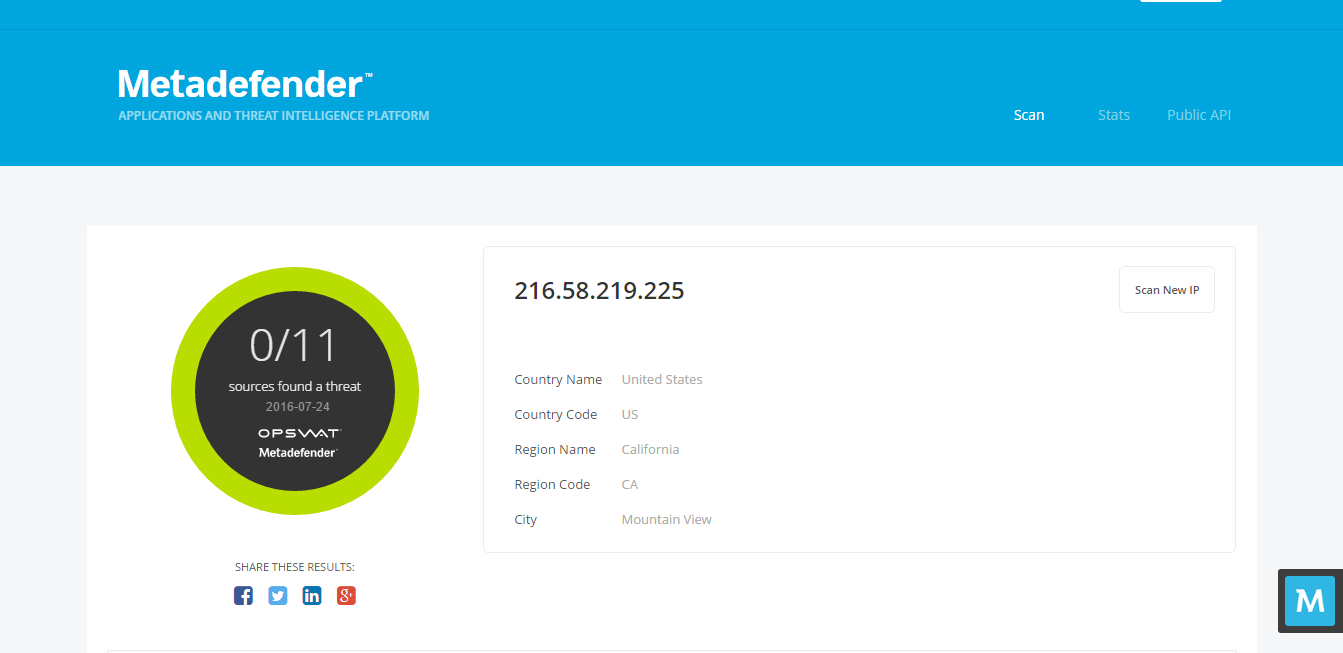1343x653 pixels.
Task: Click the Scan New IP button
Action: coord(1167,290)
